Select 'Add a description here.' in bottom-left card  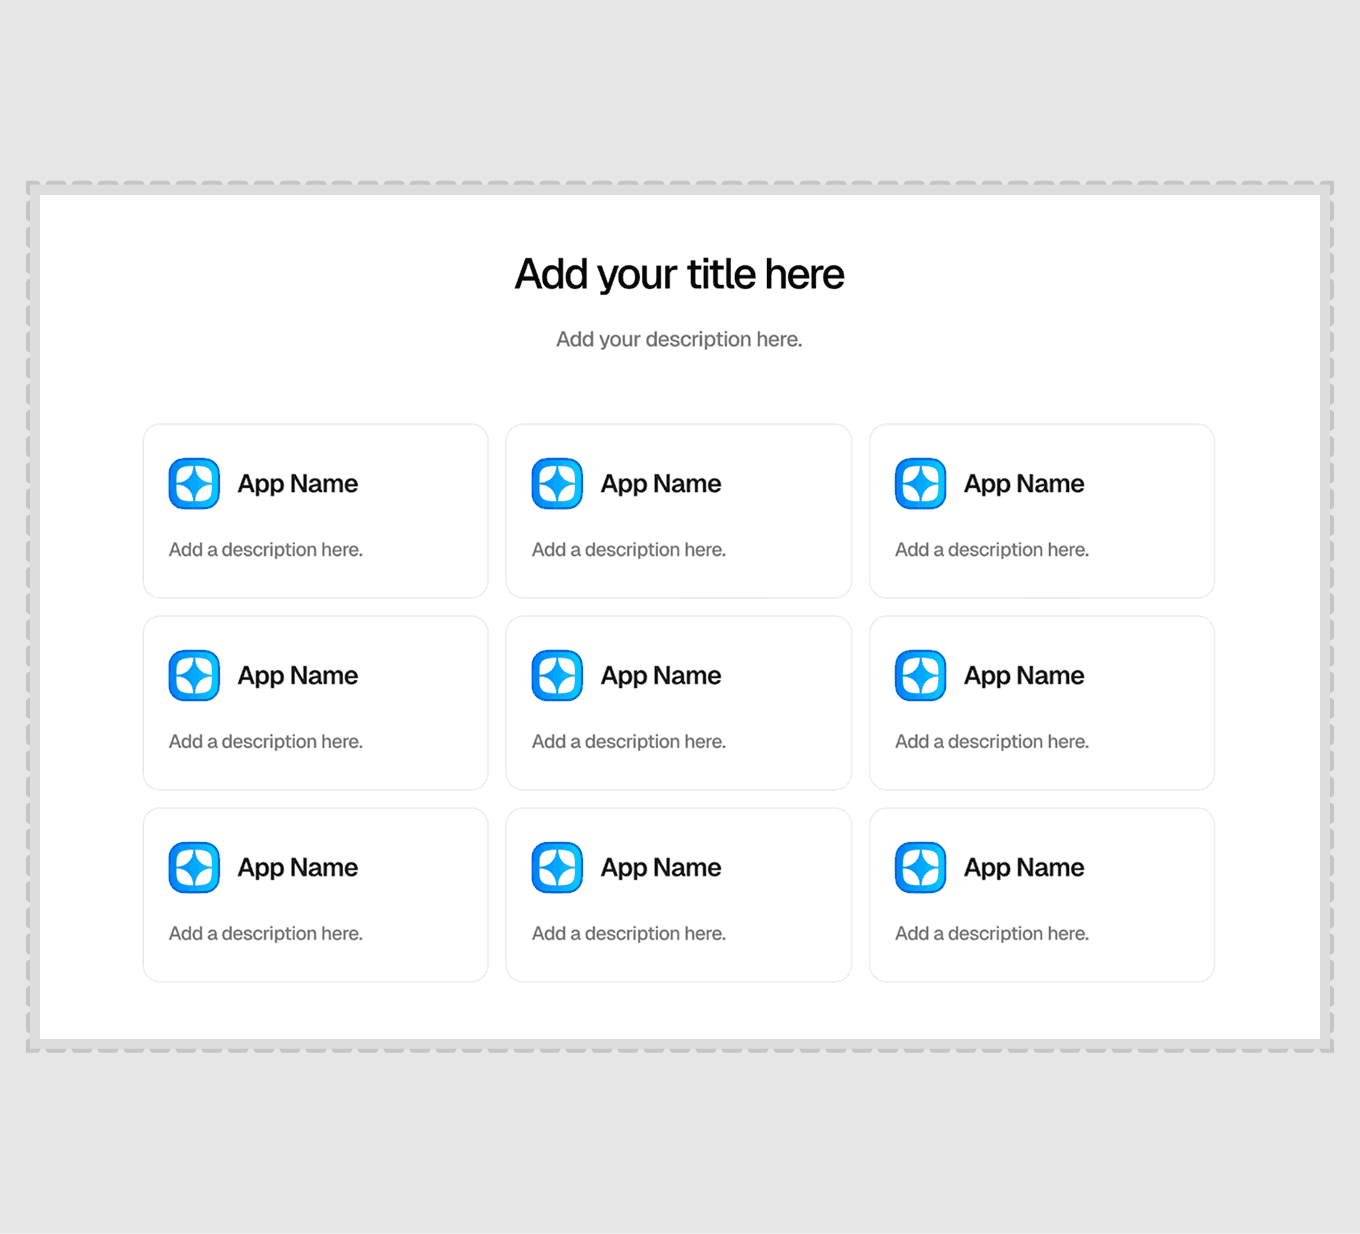[x=266, y=934]
